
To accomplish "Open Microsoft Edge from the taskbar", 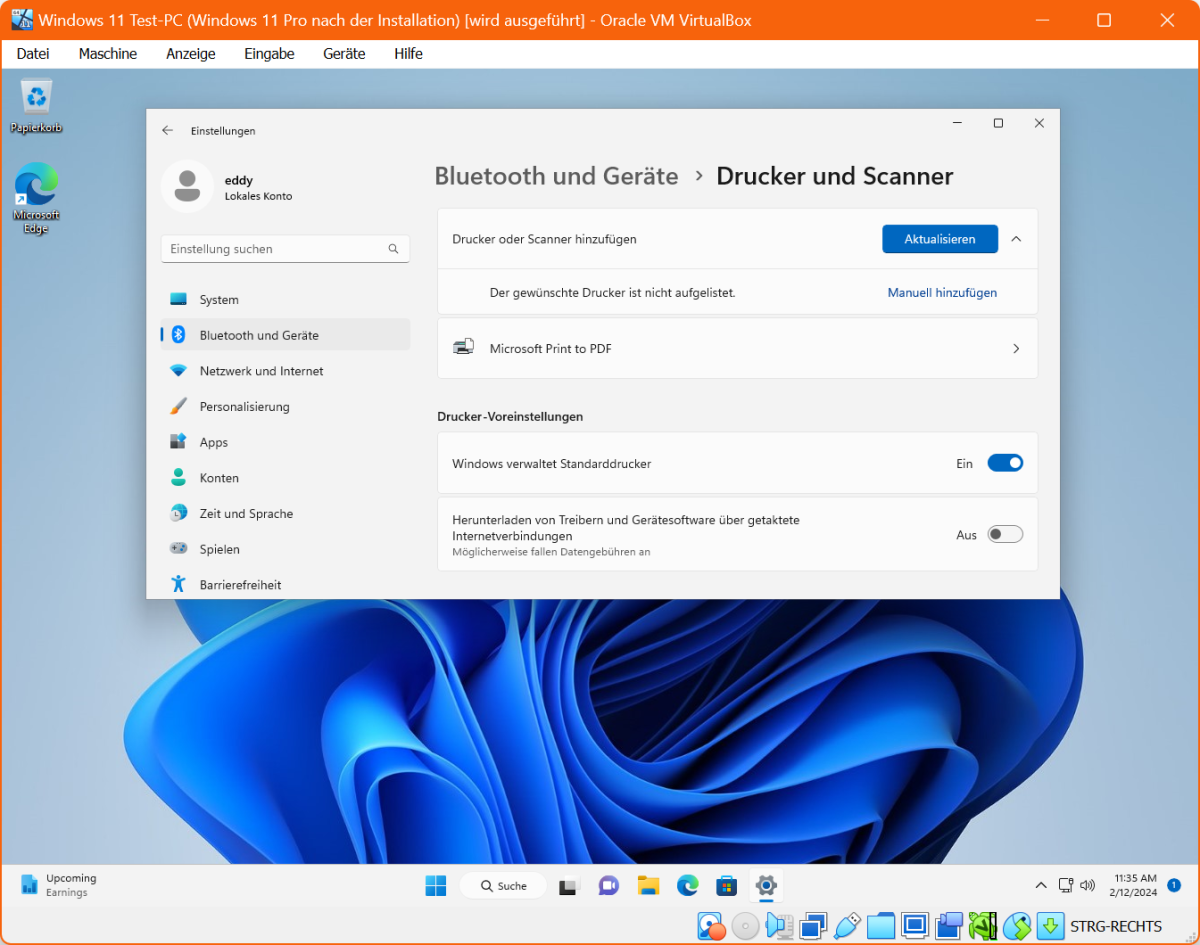I will (x=687, y=885).
